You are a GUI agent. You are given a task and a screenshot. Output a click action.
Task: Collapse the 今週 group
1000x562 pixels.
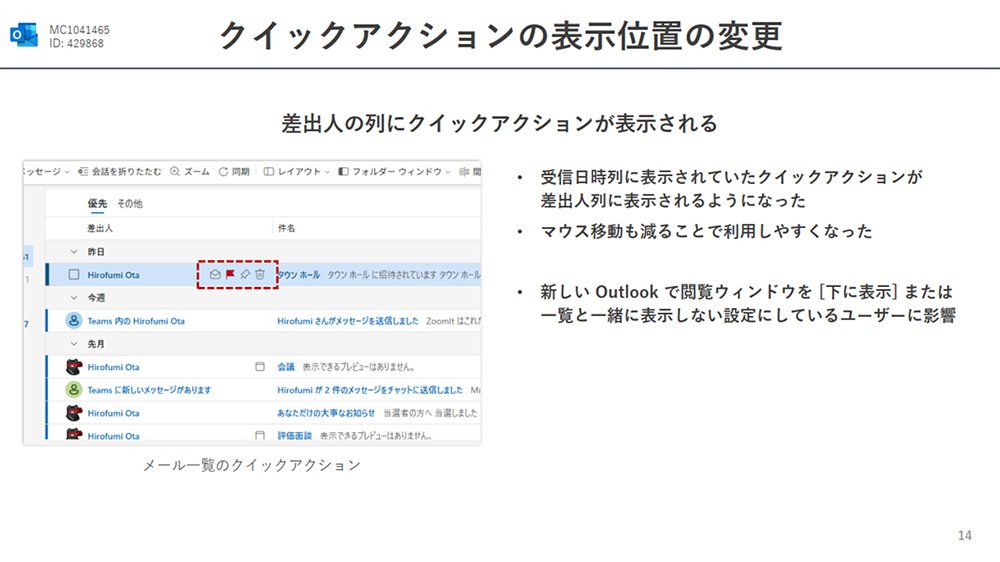74,298
